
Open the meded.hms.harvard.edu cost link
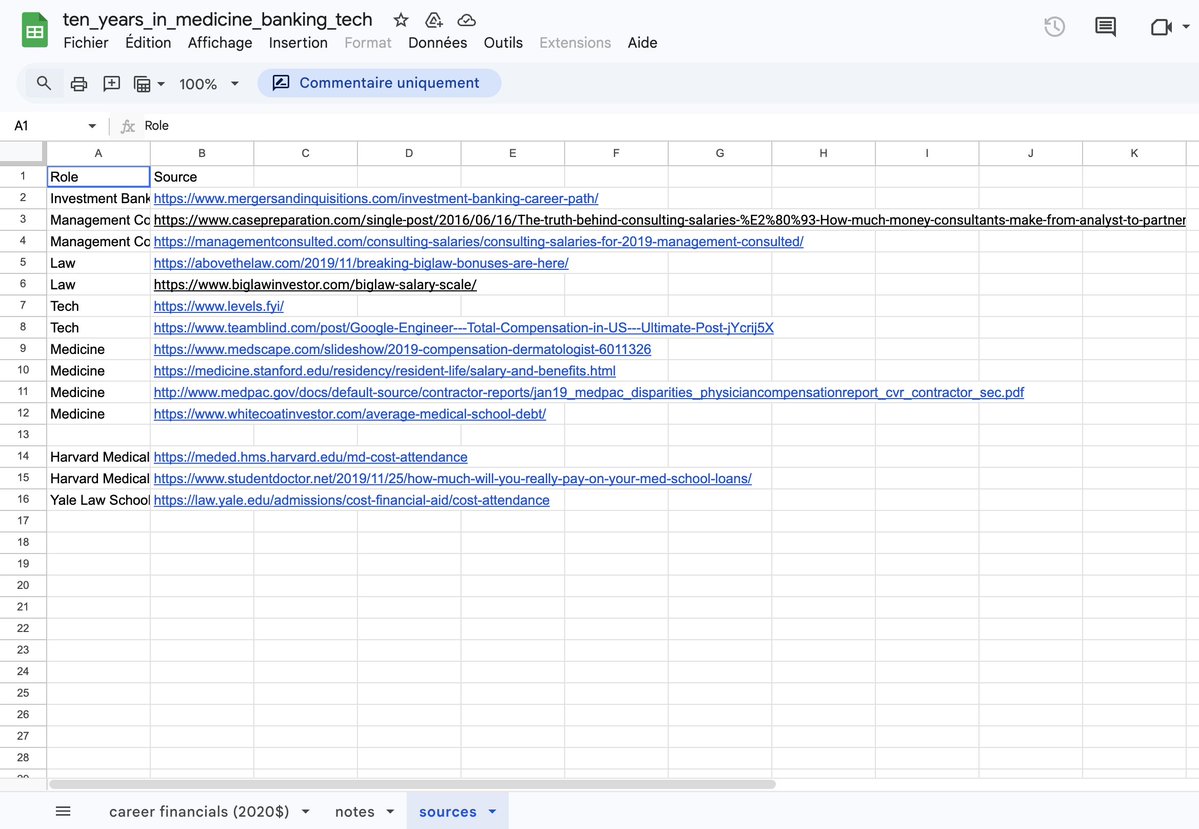[310, 457]
